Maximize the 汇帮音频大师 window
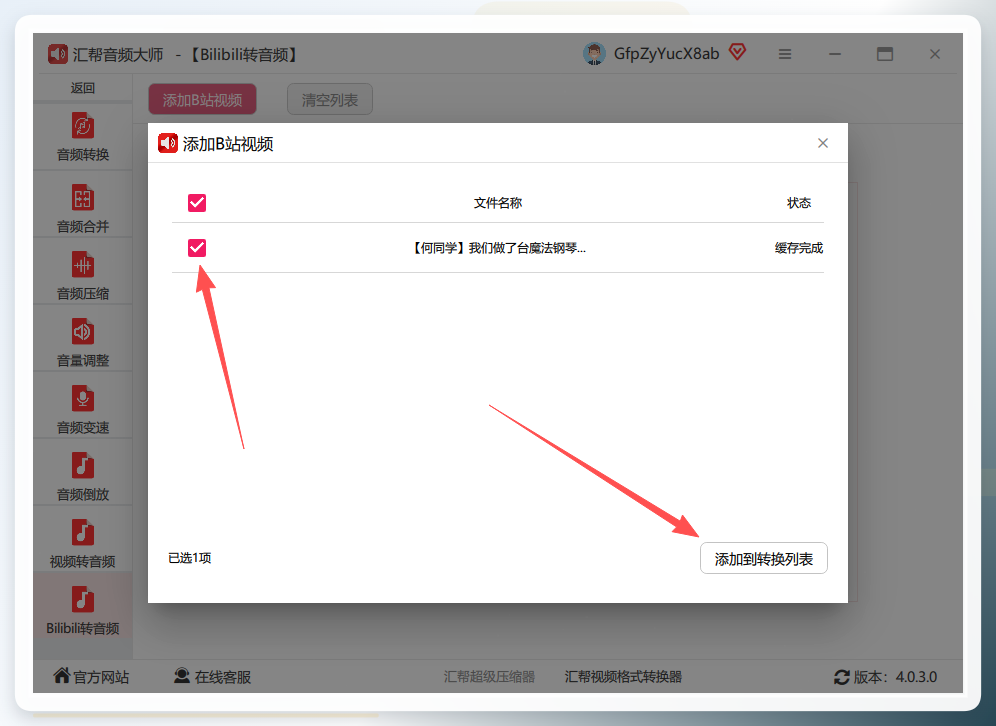 click(885, 54)
